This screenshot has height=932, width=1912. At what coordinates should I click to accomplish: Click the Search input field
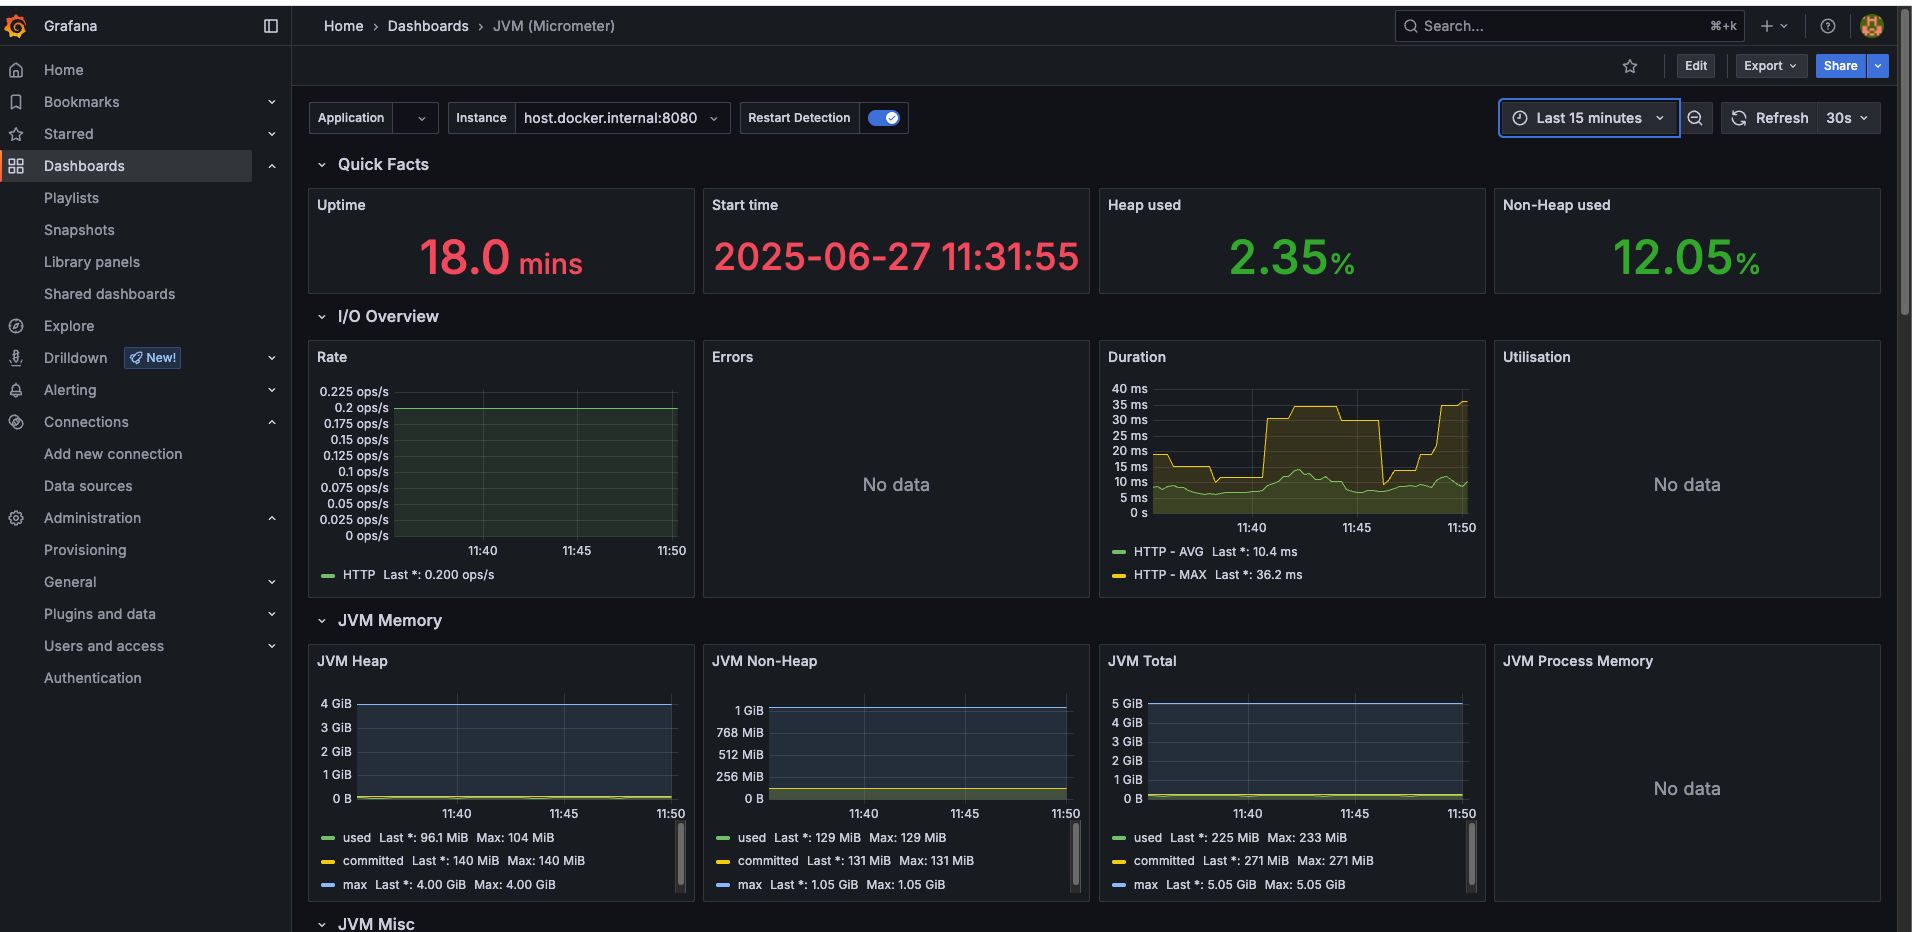click(x=1569, y=26)
